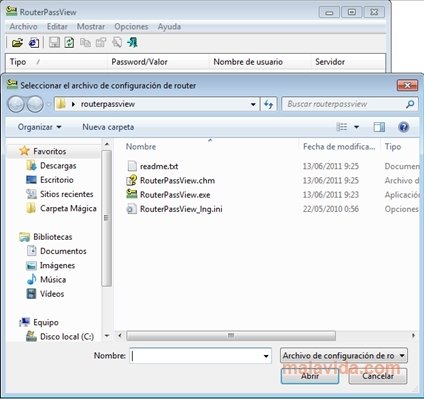The width and height of the screenshot is (424, 399).
Task: Click the back navigation arrow in dialog
Action: [x=16, y=104]
